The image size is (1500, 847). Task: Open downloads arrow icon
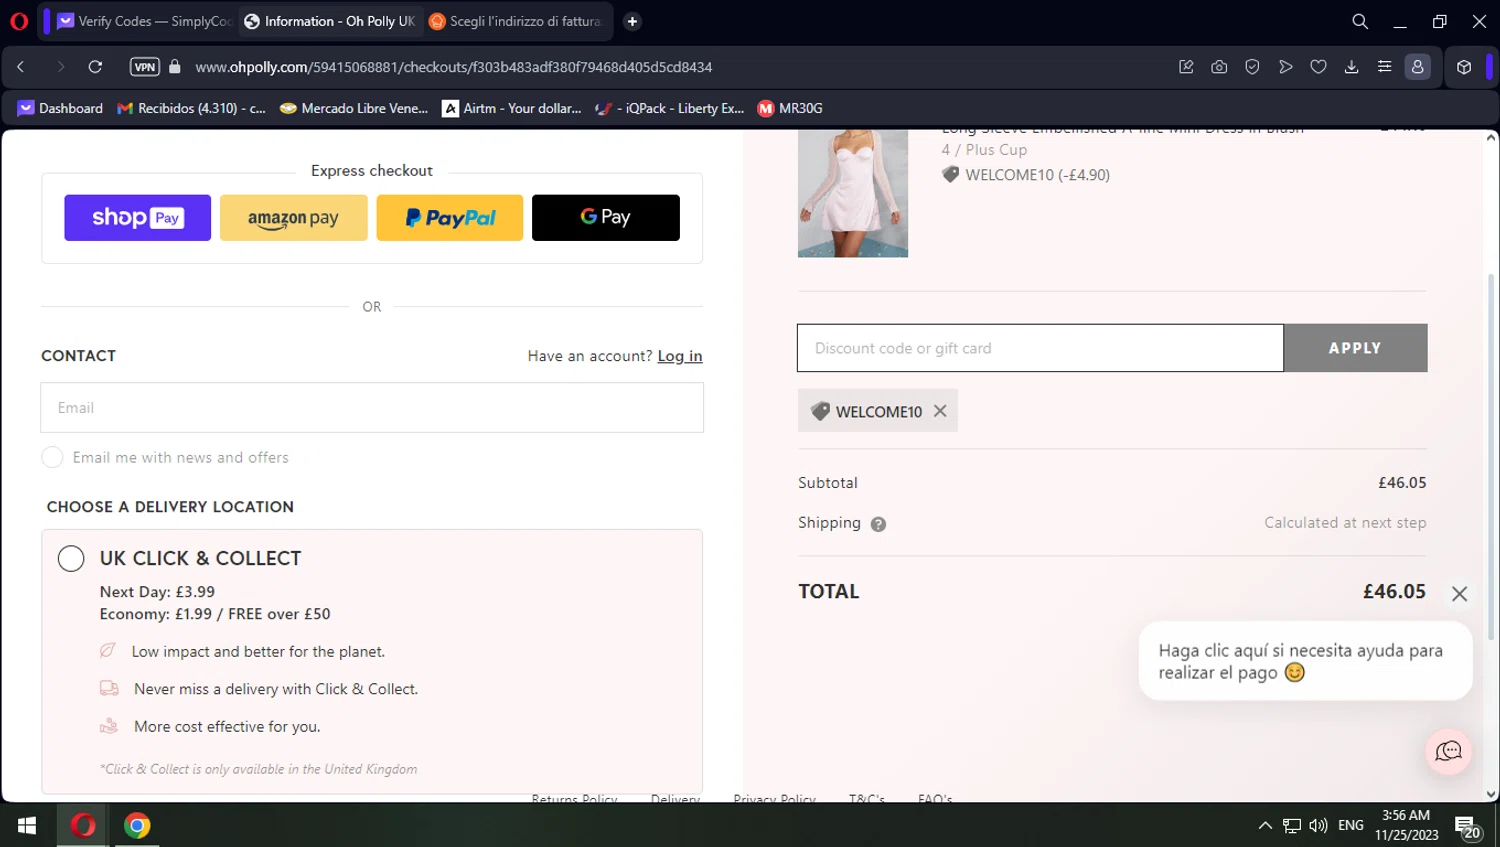1351,67
